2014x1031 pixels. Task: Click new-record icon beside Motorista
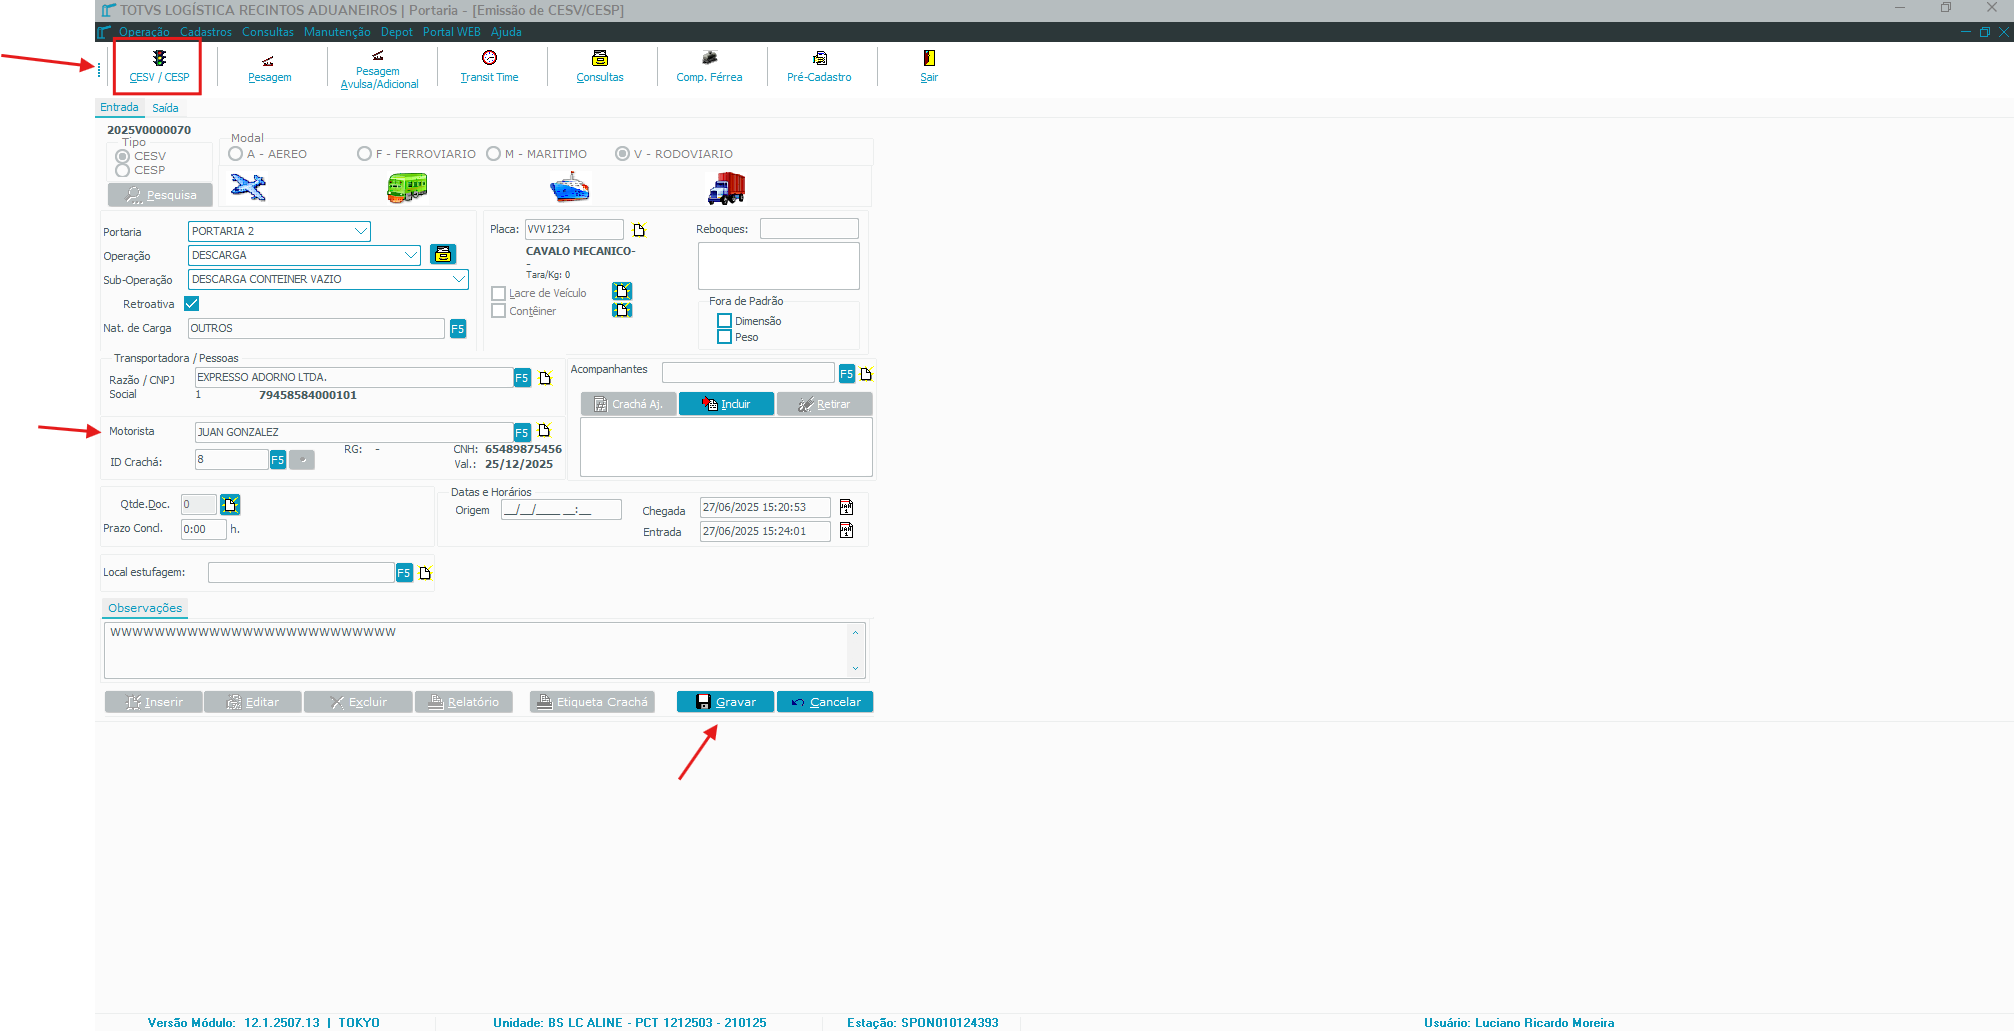click(x=545, y=431)
